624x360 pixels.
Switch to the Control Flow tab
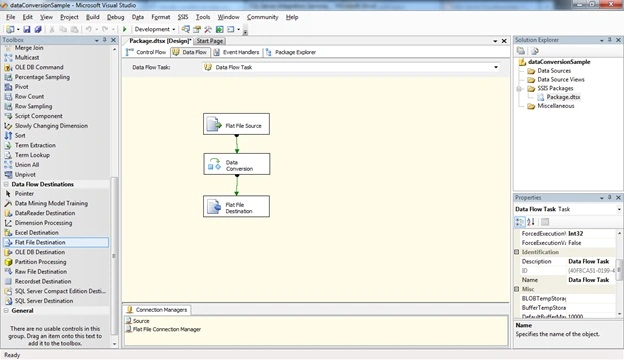coord(146,52)
